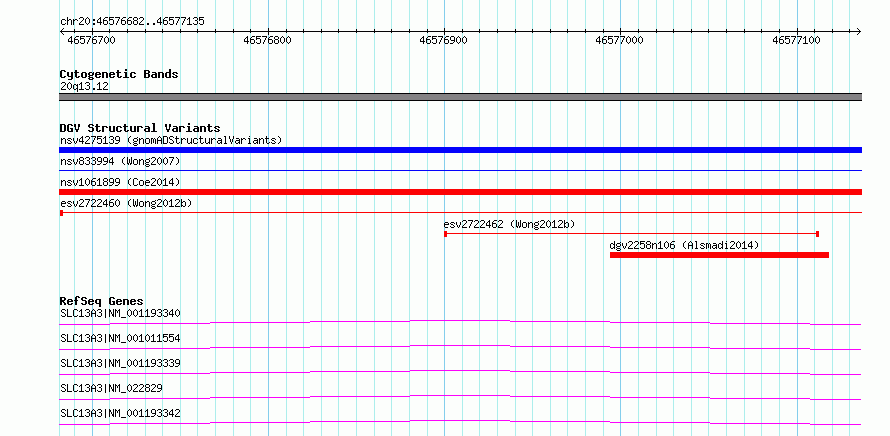
Task: Select transcript SLC13A3|NM_001193340 label
Action: click(x=120, y=313)
